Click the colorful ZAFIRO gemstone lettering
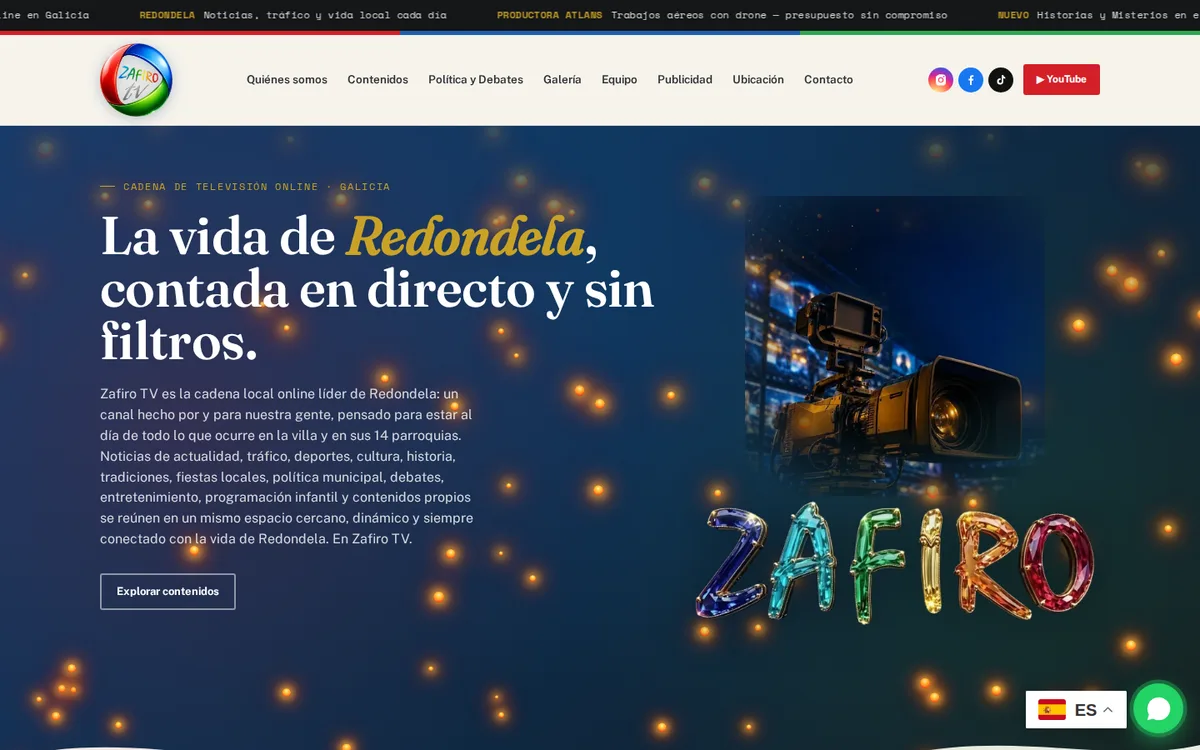The width and height of the screenshot is (1200, 750). 895,562
